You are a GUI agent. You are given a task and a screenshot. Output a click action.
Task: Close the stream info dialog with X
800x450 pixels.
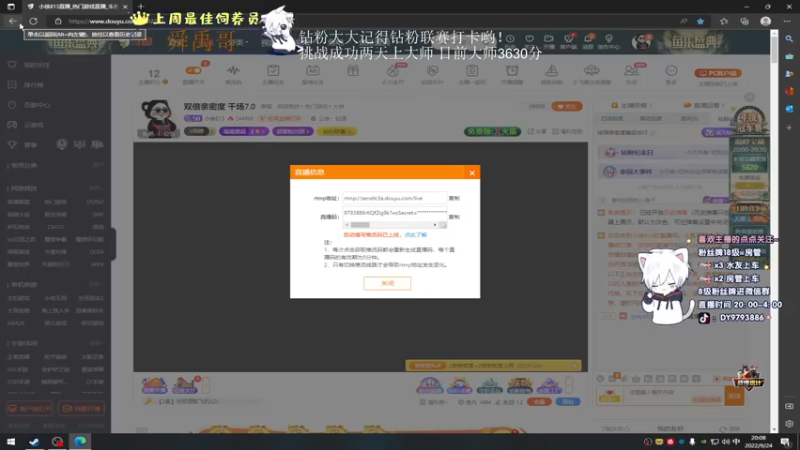click(472, 173)
